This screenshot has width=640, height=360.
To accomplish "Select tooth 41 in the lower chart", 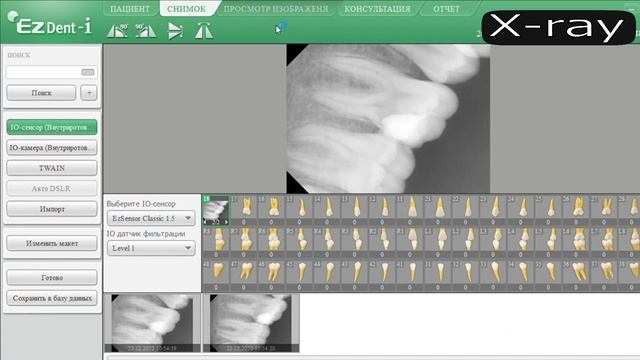I will pyautogui.click(x=410, y=276).
